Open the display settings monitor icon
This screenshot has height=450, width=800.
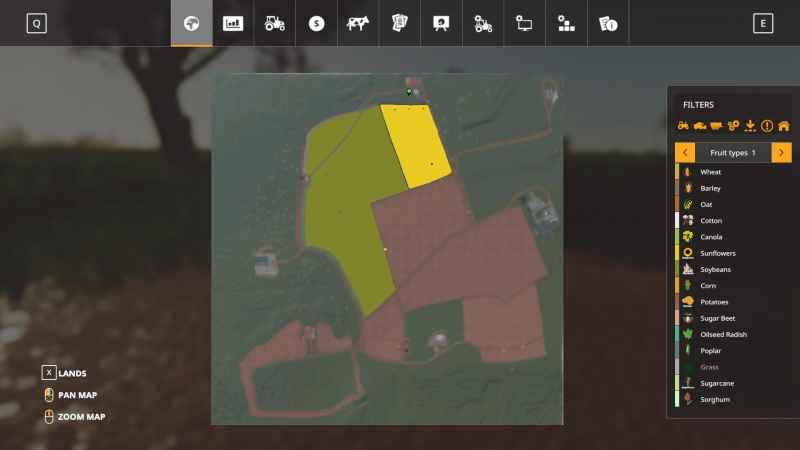[524, 23]
